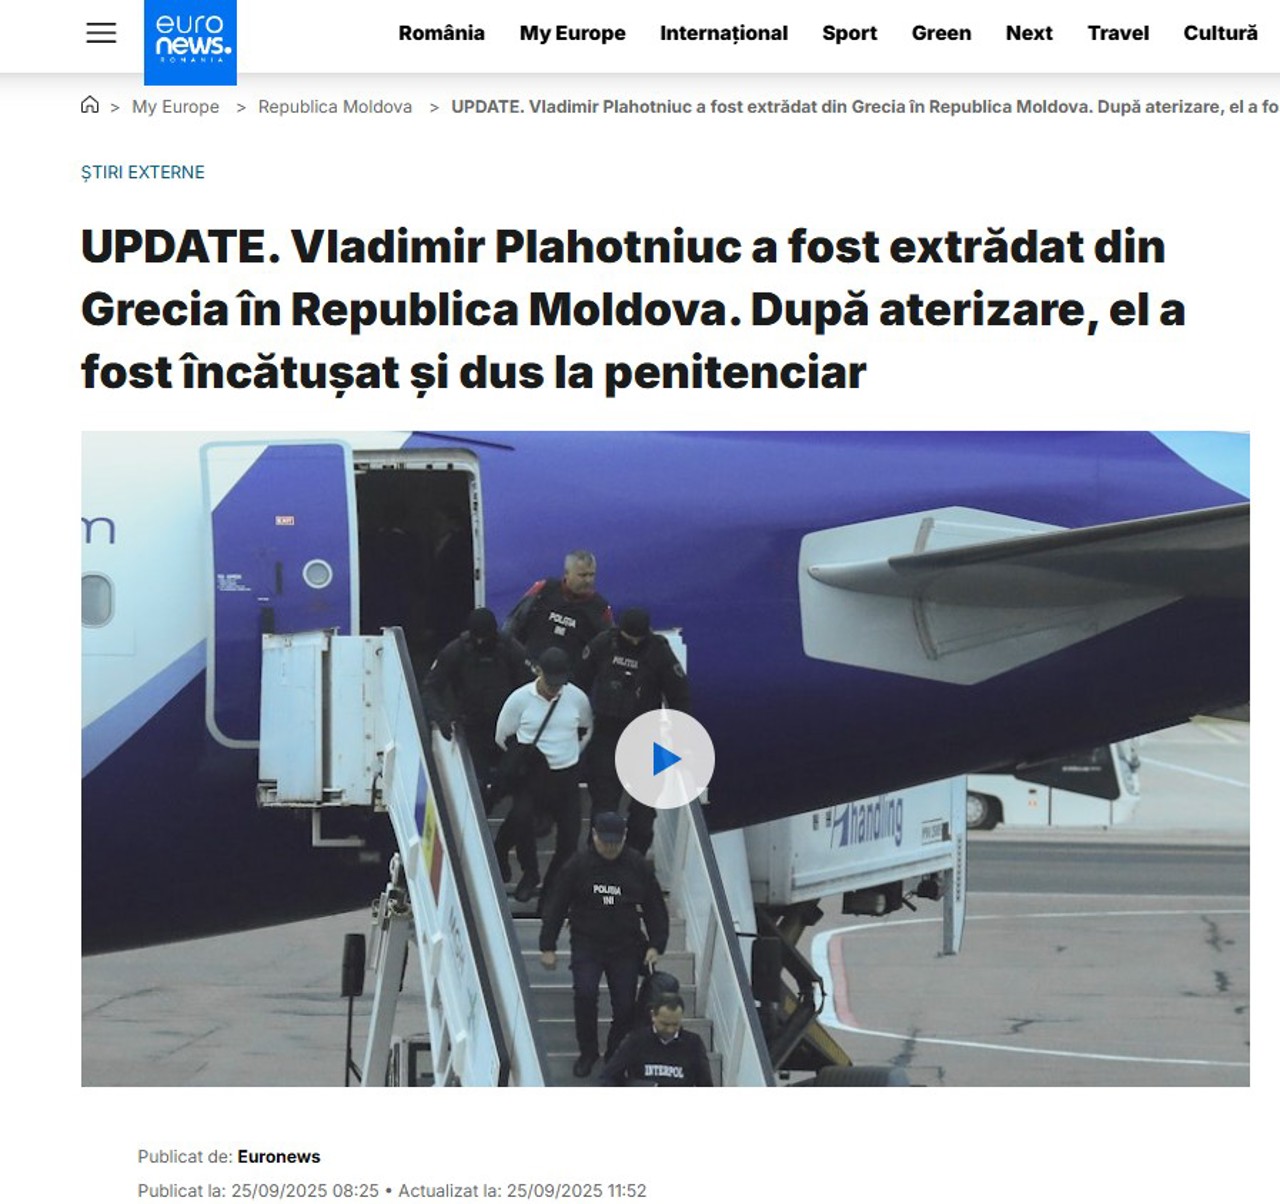Click the article headline about Plahotniuc
Image resolution: width=1280 pixels, height=1204 pixels.
coord(633,310)
